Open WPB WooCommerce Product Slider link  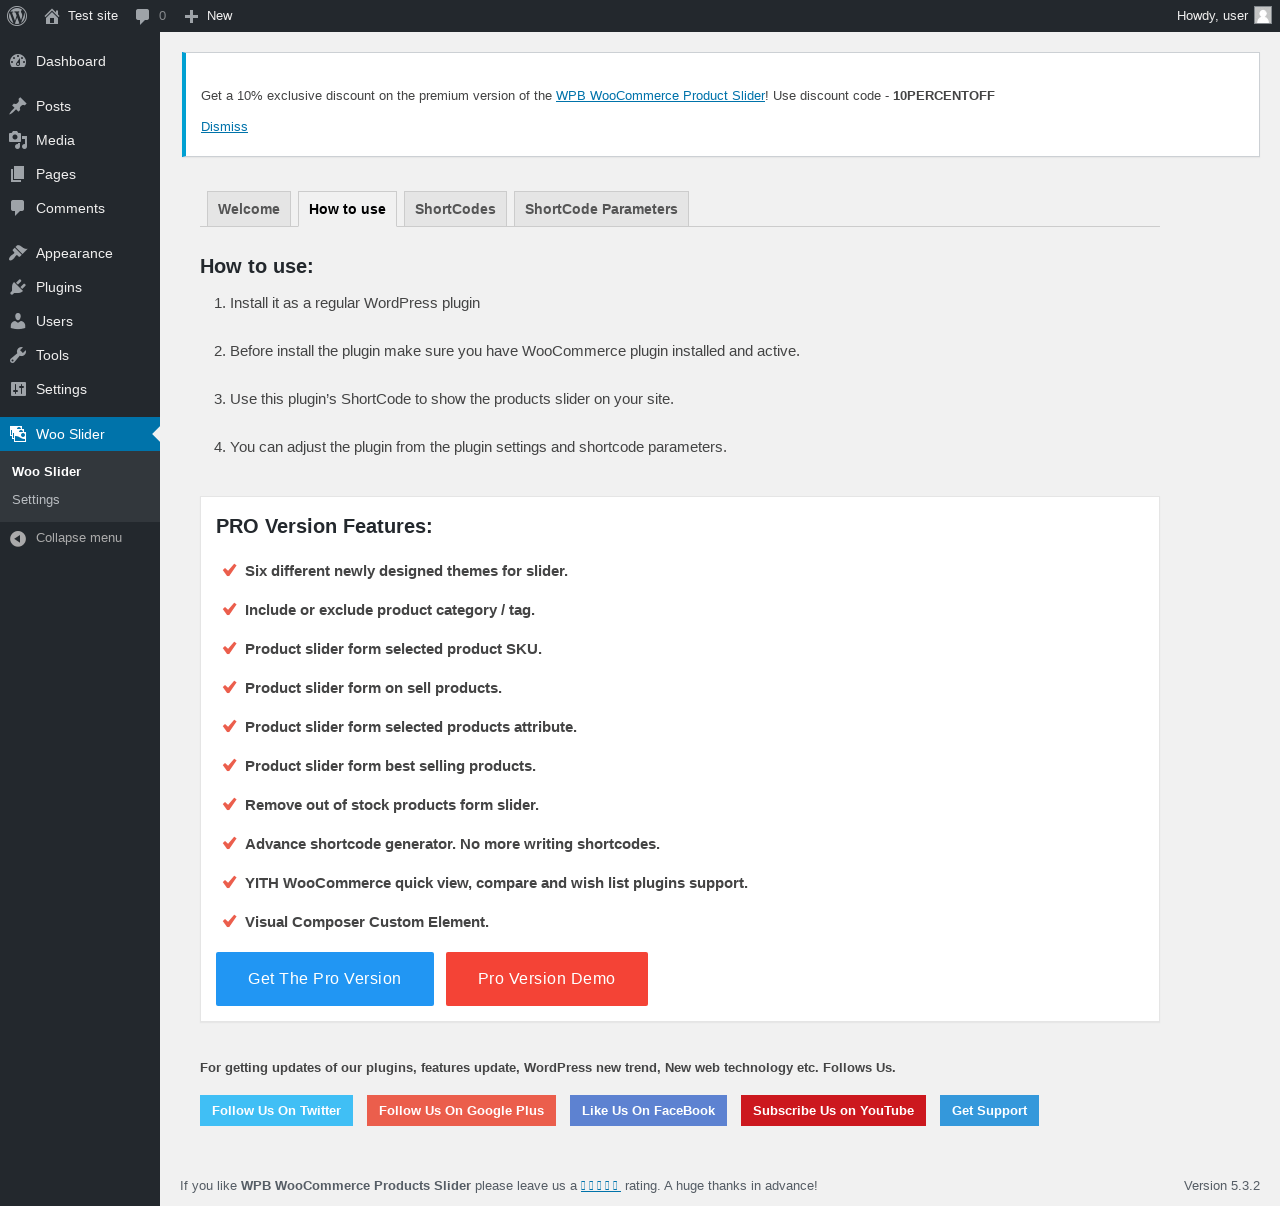[660, 96]
